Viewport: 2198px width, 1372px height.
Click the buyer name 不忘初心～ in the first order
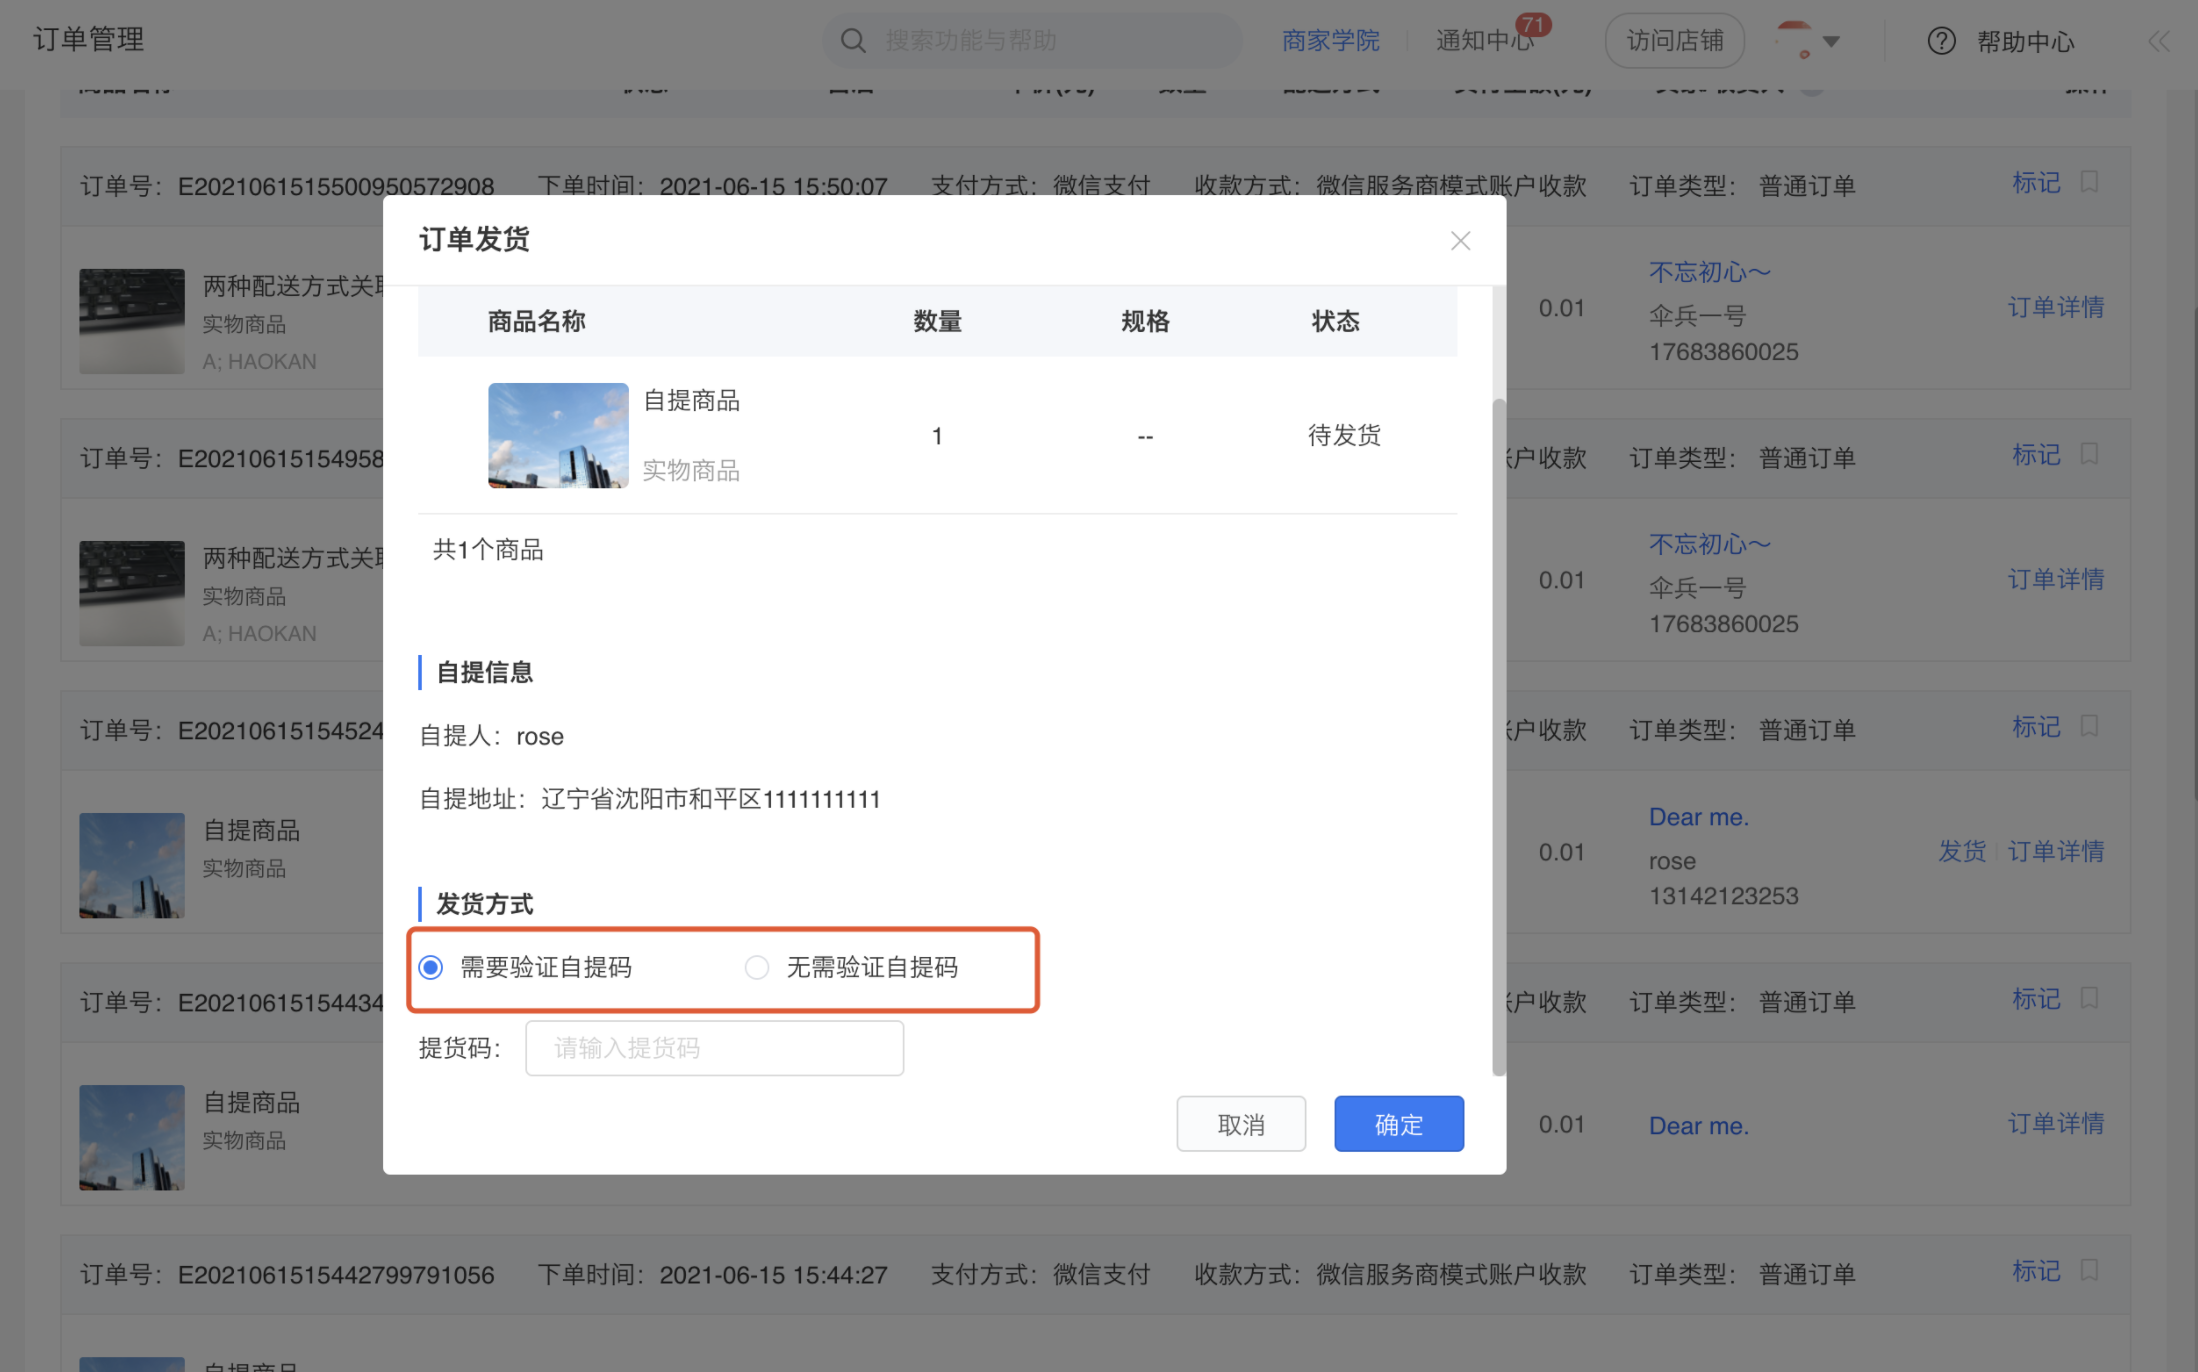[x=1710, y=272]
